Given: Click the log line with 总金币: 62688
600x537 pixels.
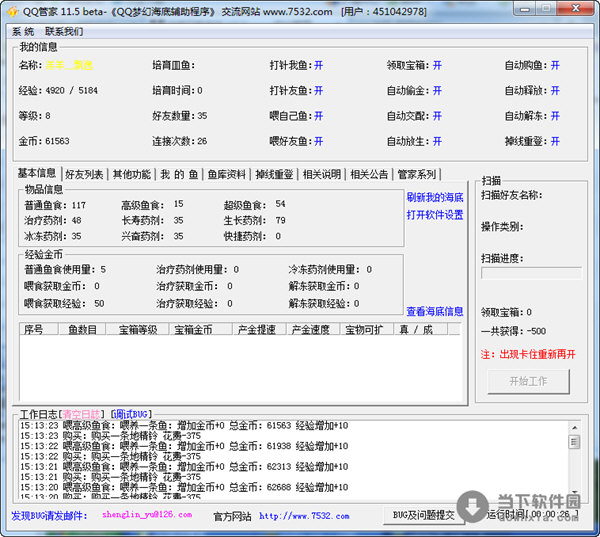Looking at the screenshot, I should [184, 487].
